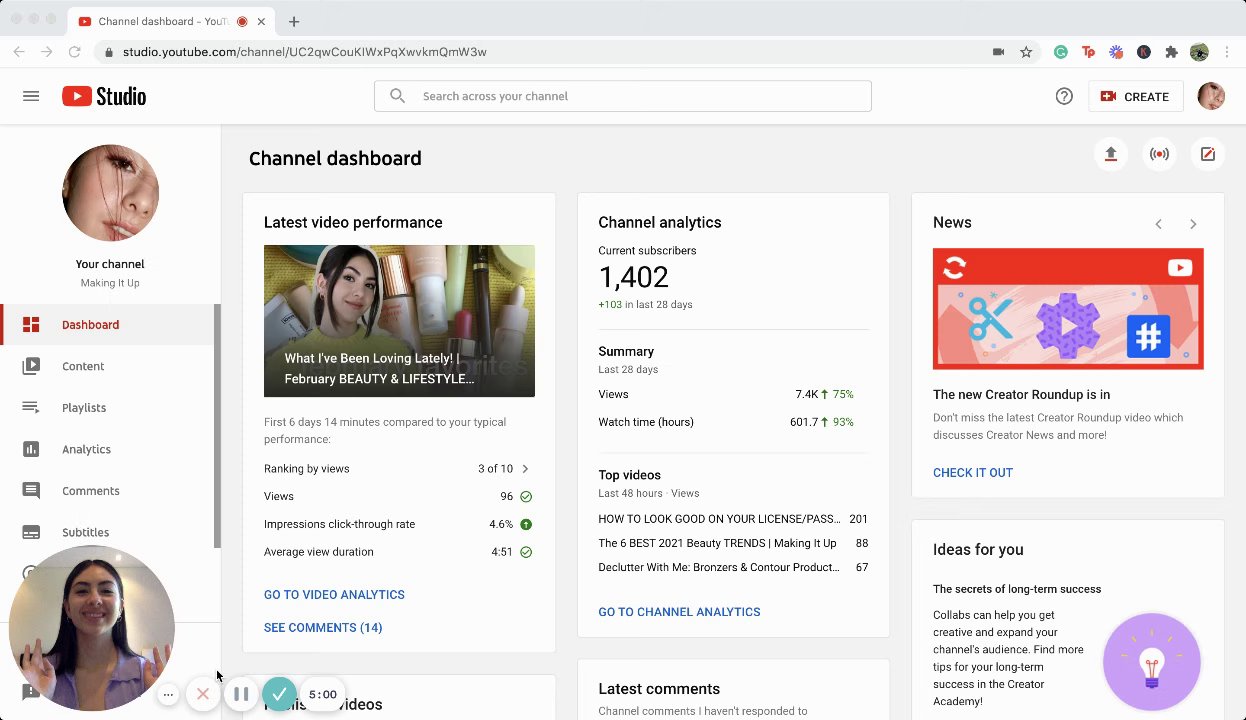Image resolution: width=1246 pixels, height=720 pixels.
Task: Open The 6 BEST 2021 Beauty TRENDS video
Action: point(733,543)
